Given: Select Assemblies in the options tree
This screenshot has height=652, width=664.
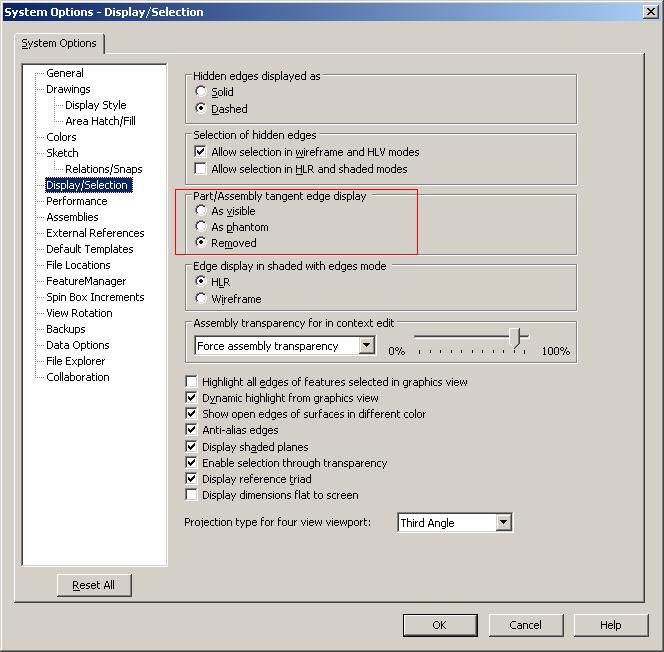Looking at the screenshot, I should (x=72, y=217).
